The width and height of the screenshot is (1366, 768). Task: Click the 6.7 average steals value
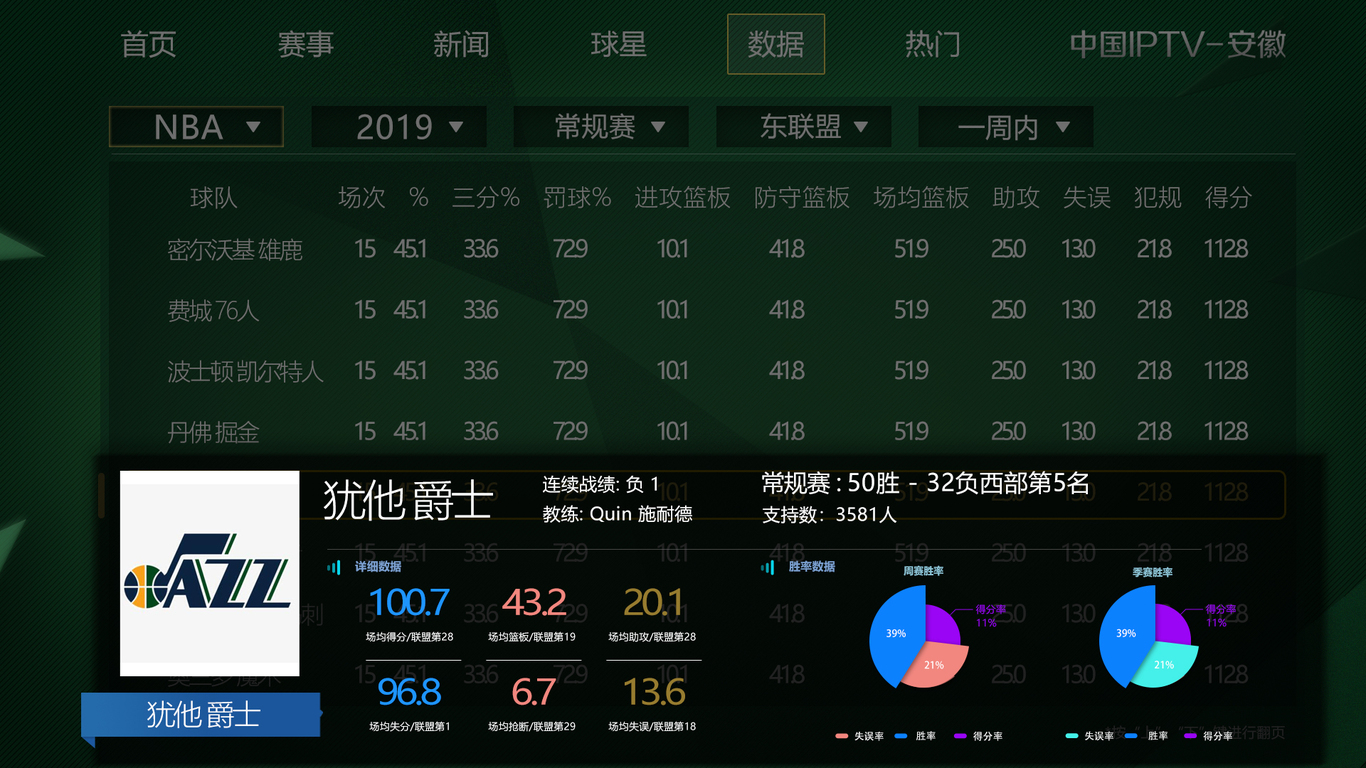click(533, 692)
